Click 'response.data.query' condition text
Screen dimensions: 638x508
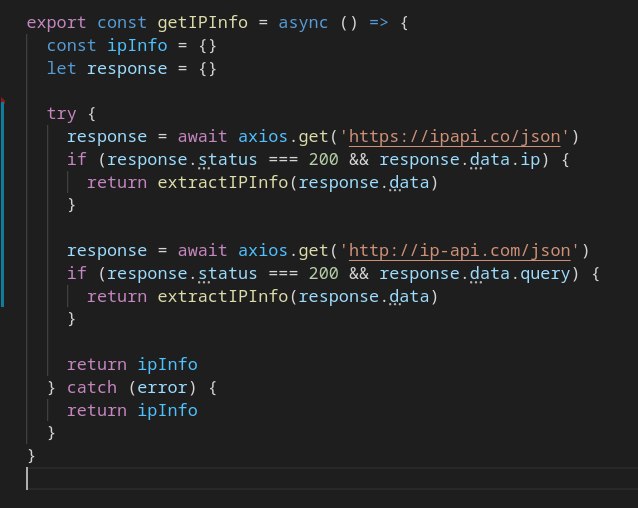(x=475, y=273)
